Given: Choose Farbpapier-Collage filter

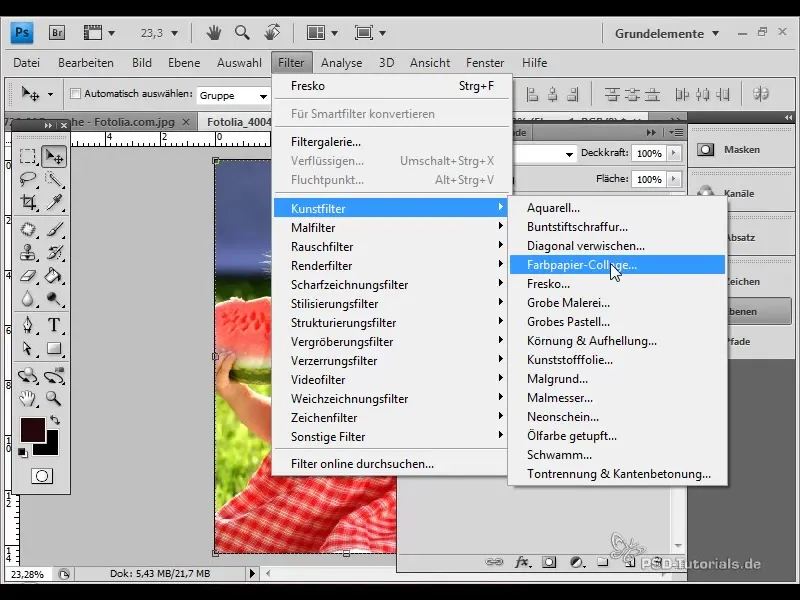Looking at the screenshot, I should click(617, 265).
